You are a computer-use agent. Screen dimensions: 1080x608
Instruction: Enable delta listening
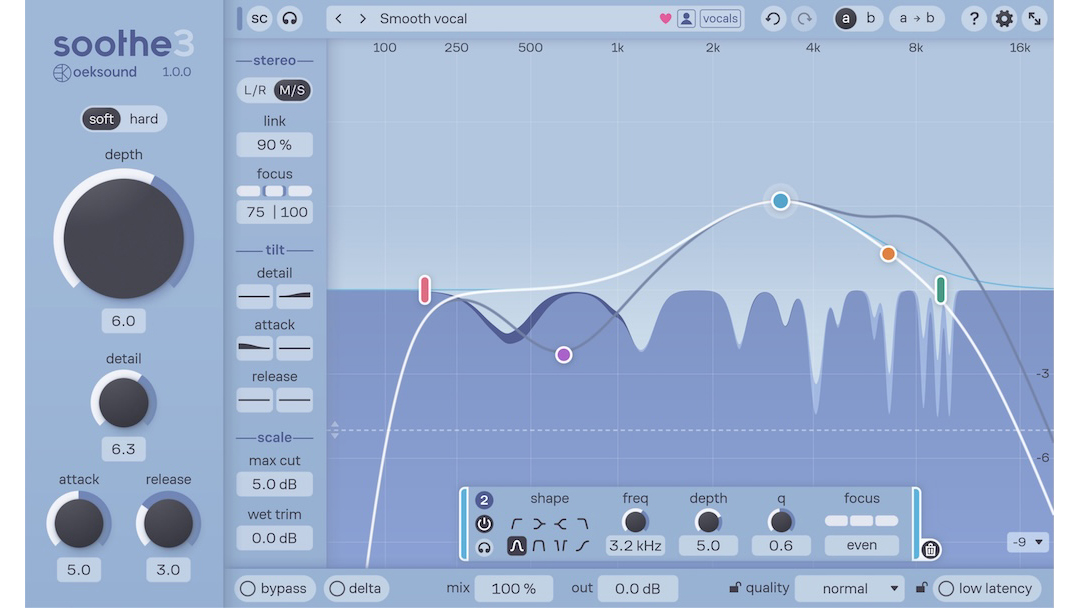(x=356, y=589)
